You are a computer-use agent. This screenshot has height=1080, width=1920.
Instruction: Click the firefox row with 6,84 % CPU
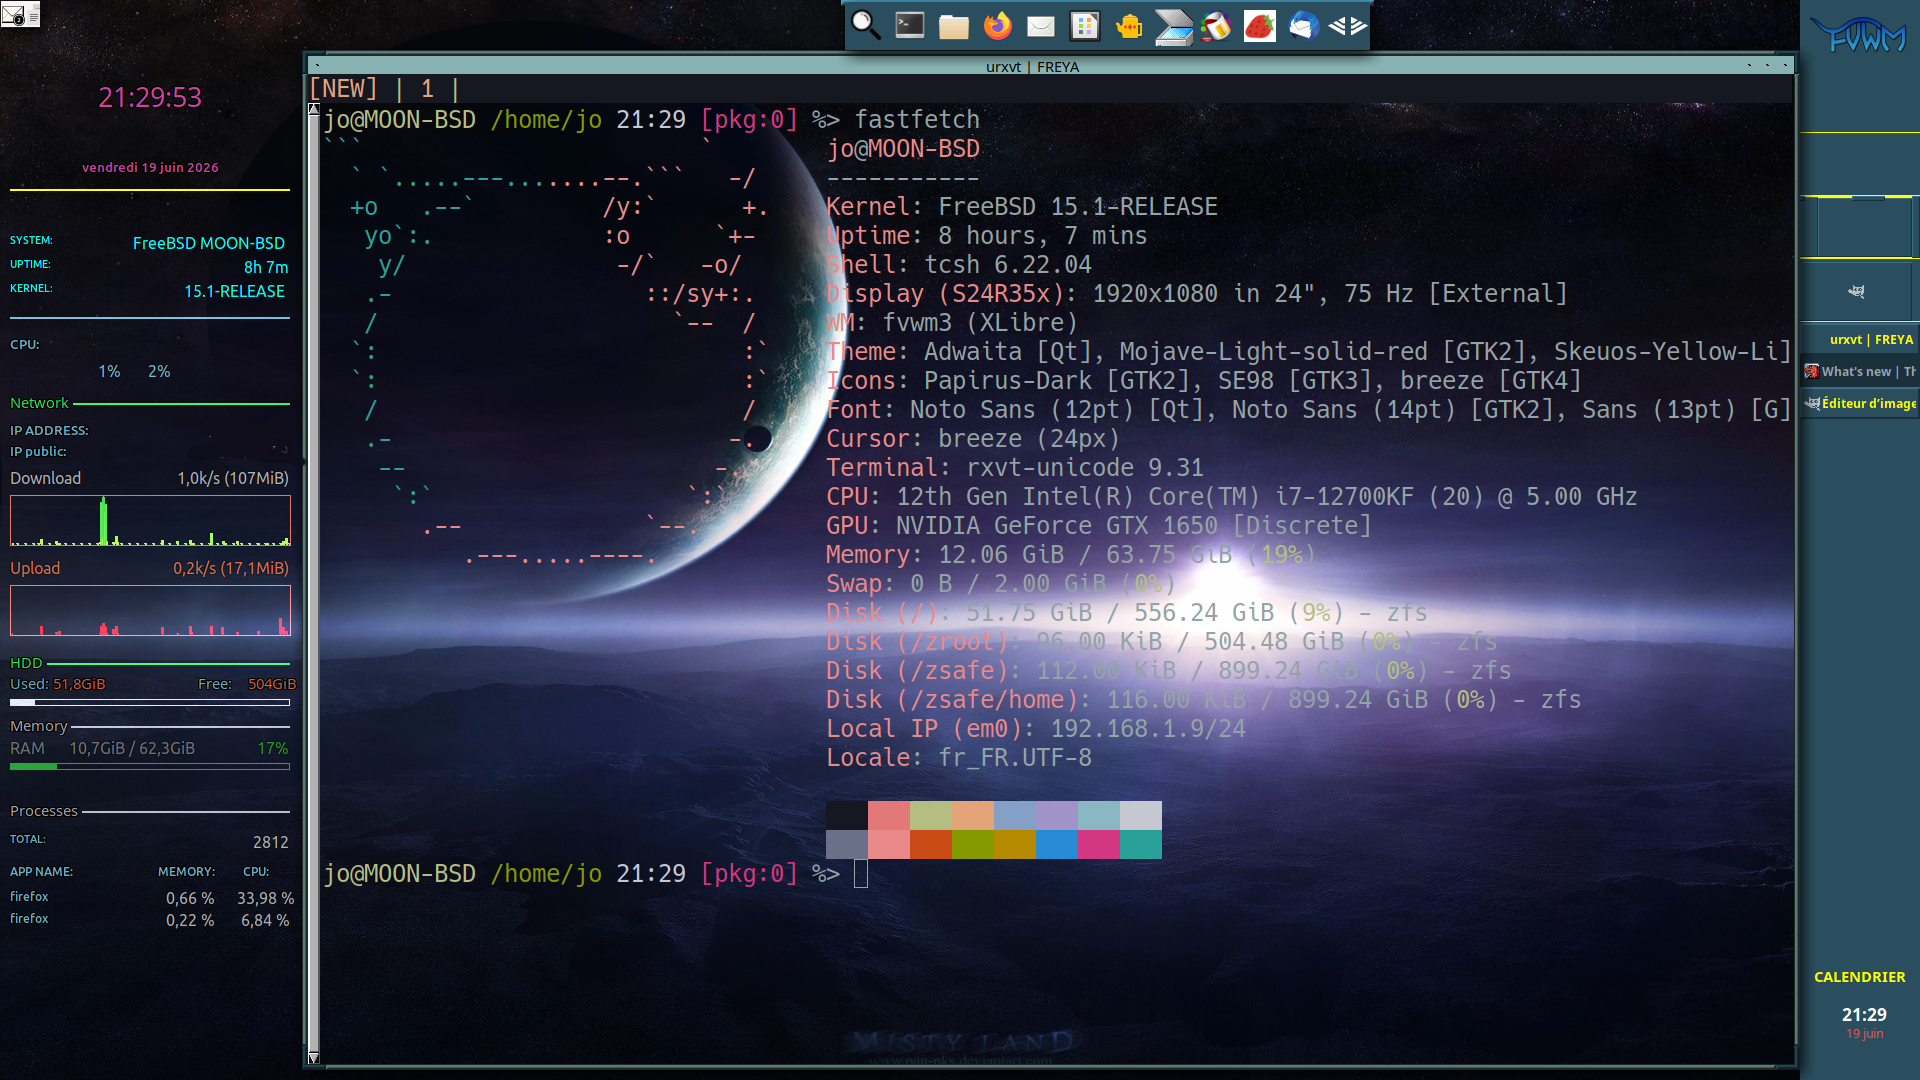point(150,919)
